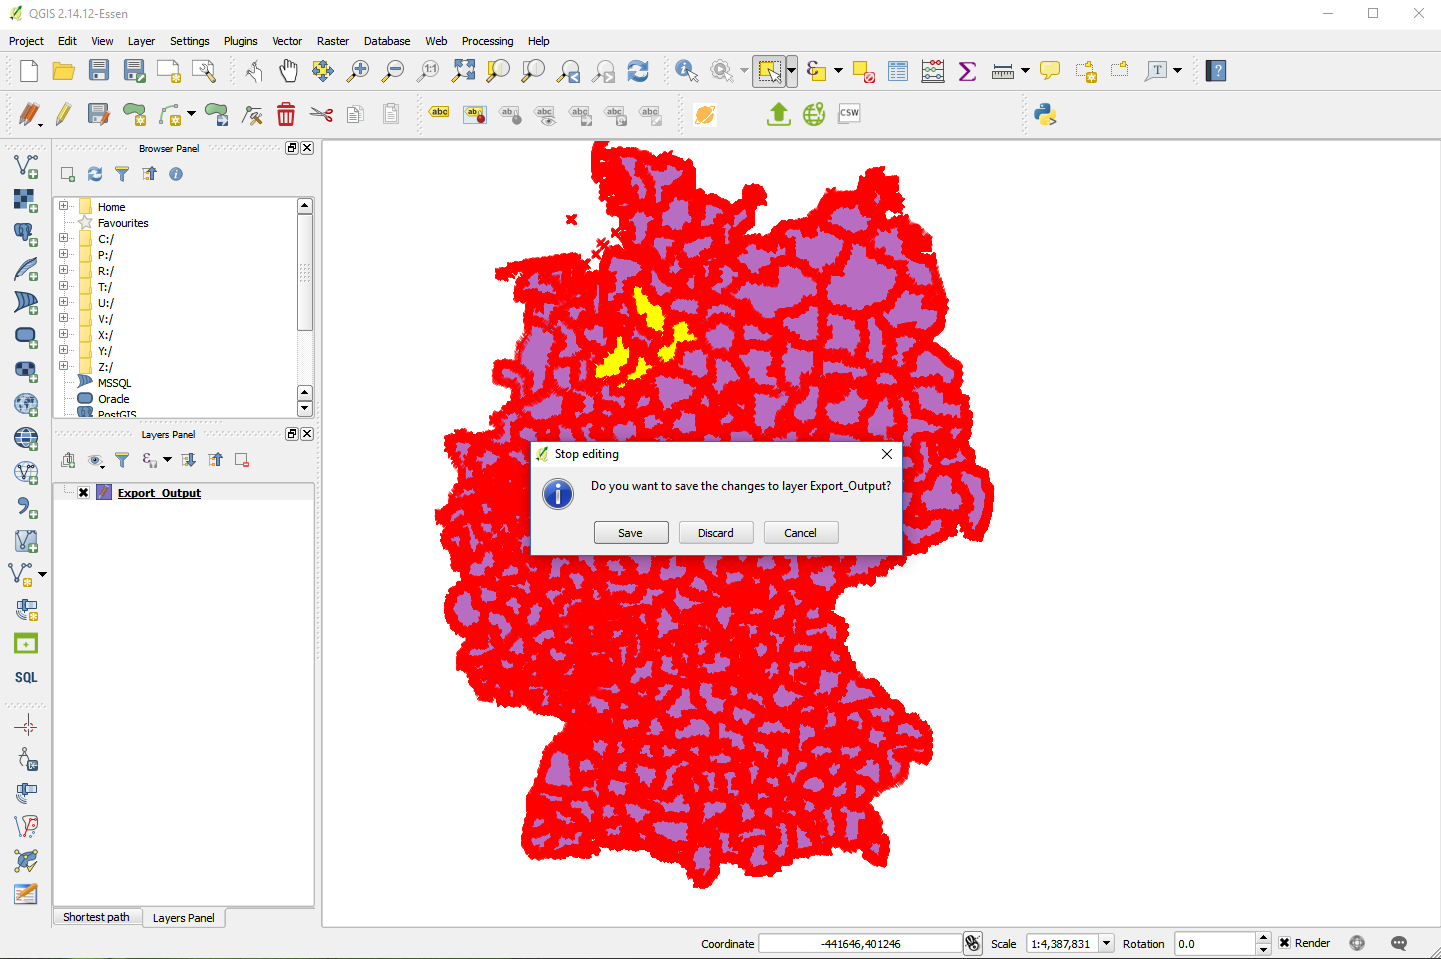Click Add Raster Layer side icon
Viewport: 1441px width, 959px height.
click(x=26, y=200)
